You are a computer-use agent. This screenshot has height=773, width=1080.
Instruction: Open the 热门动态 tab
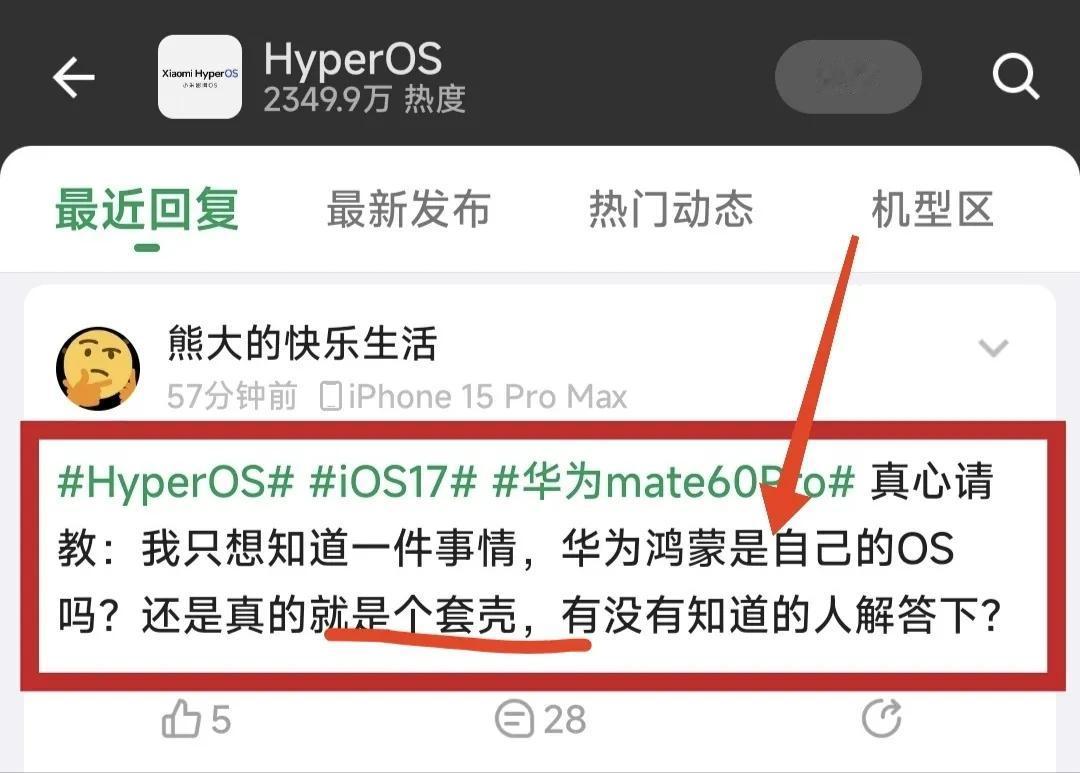[671, 209]
